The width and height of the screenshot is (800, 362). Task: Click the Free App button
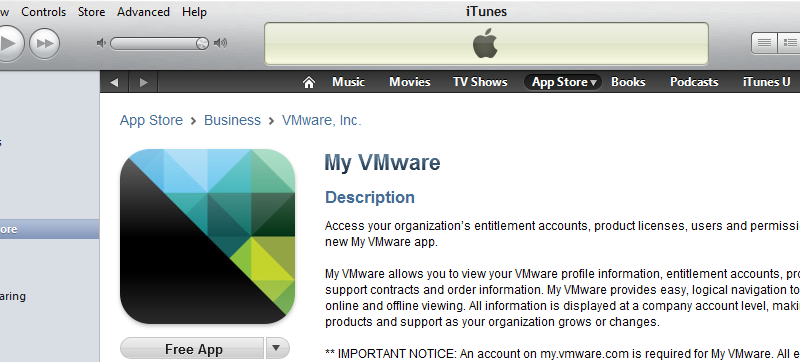point(192,349)
